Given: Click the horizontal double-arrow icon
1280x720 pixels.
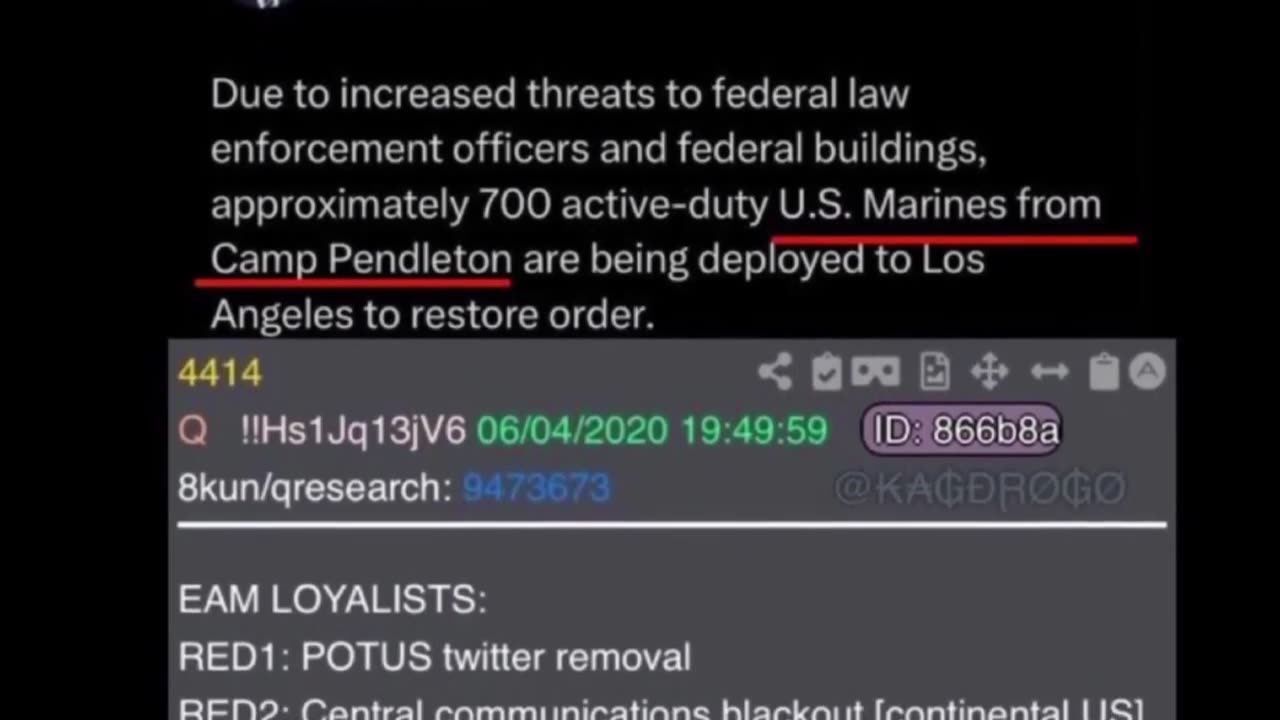Looking at the screenshot, I should tap(1049, 372).
